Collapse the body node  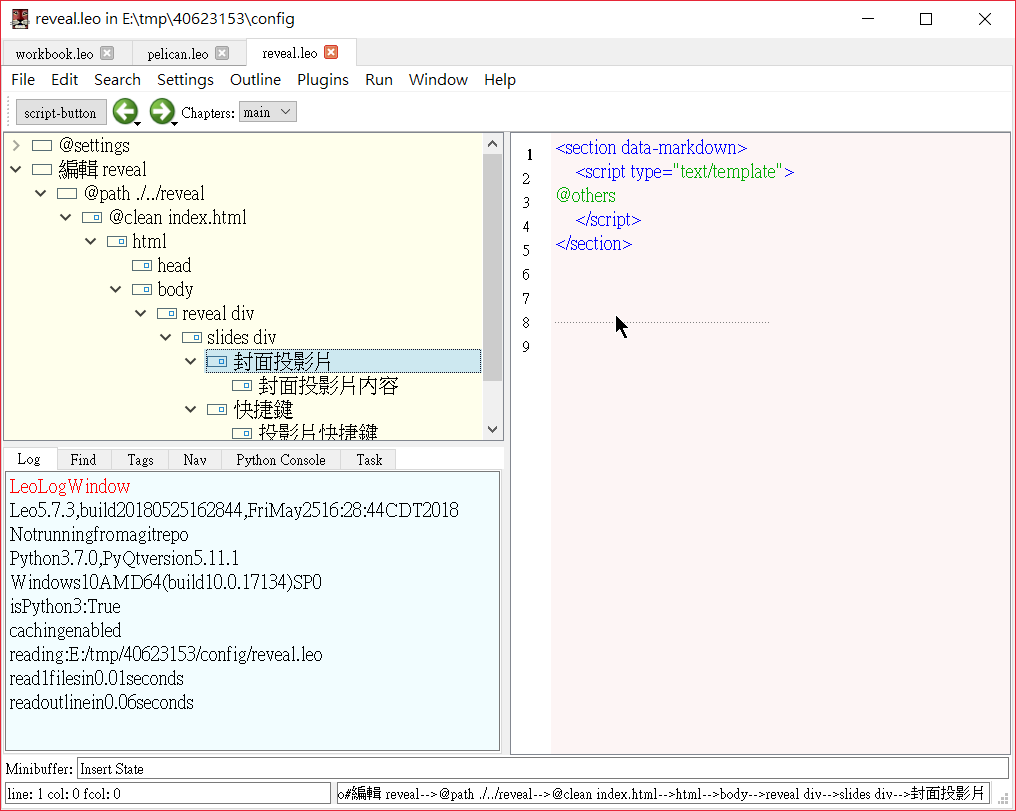(115, 290)
